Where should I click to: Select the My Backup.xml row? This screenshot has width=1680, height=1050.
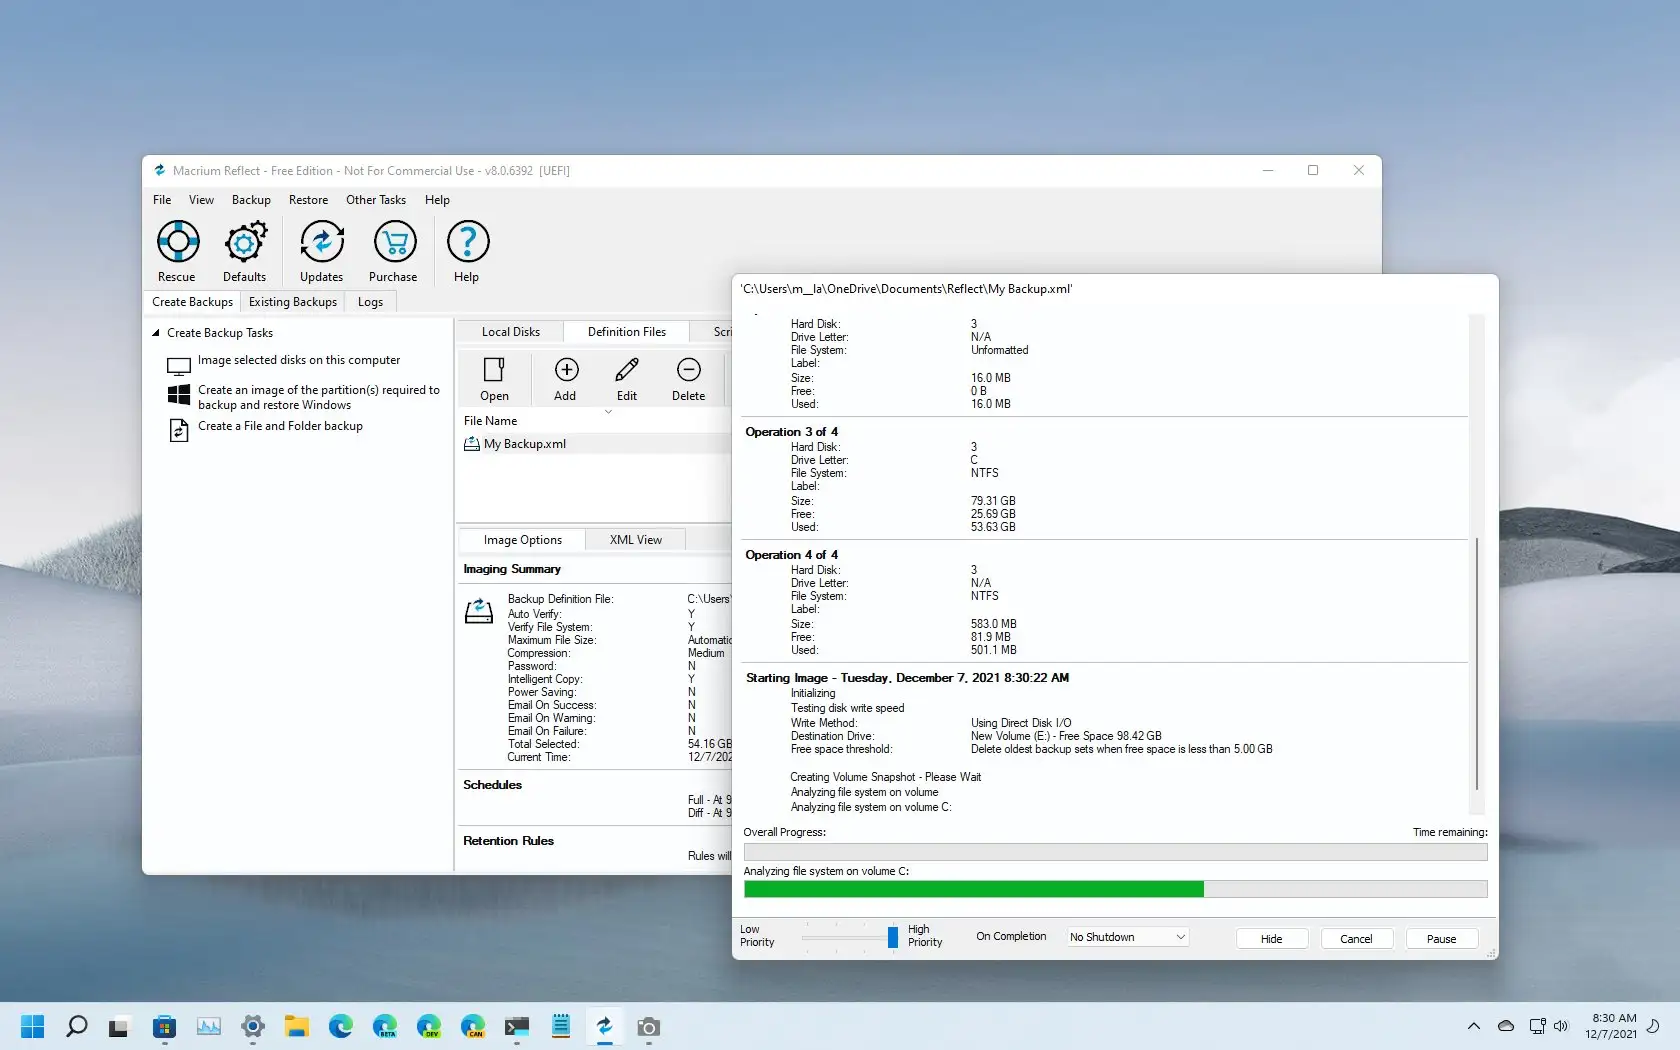click(595, 444)
